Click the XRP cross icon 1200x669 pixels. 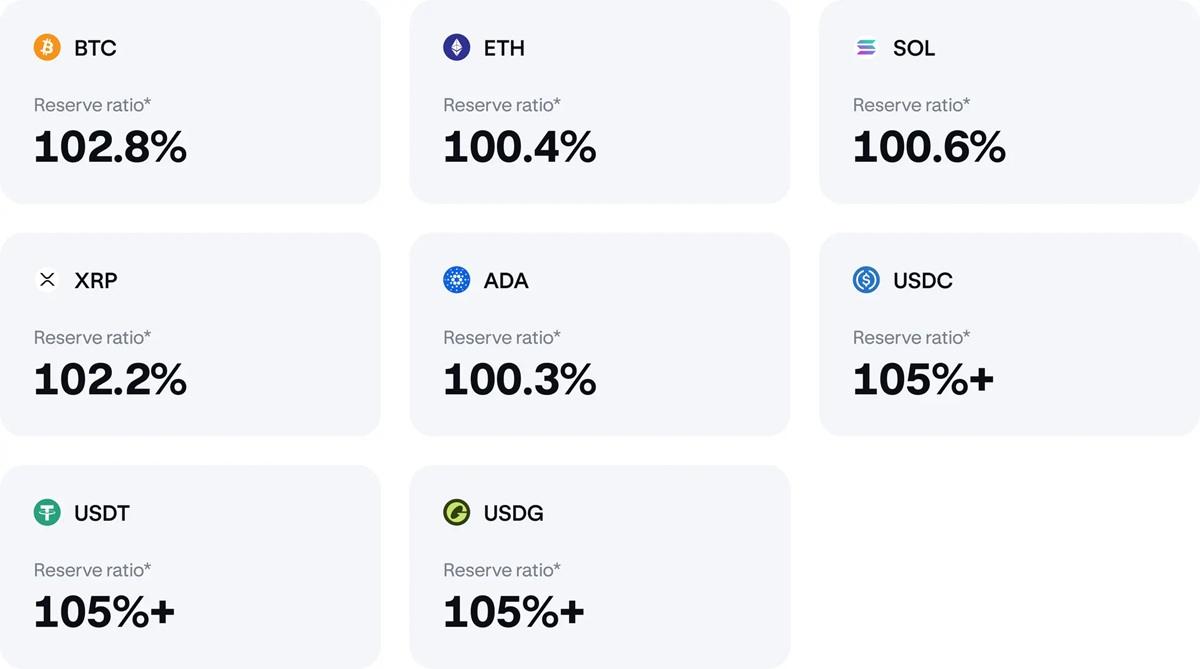click(47, 280)
